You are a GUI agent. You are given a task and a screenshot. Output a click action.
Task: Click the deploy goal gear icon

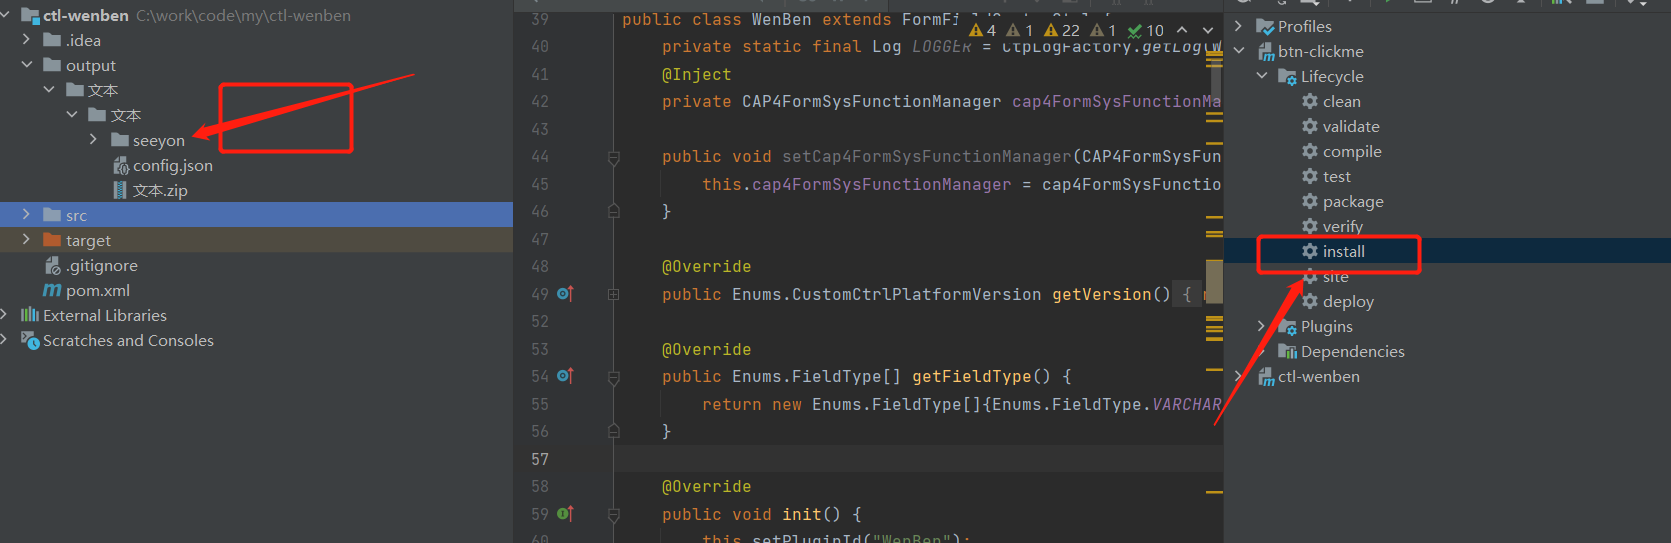pos(1309,301)
